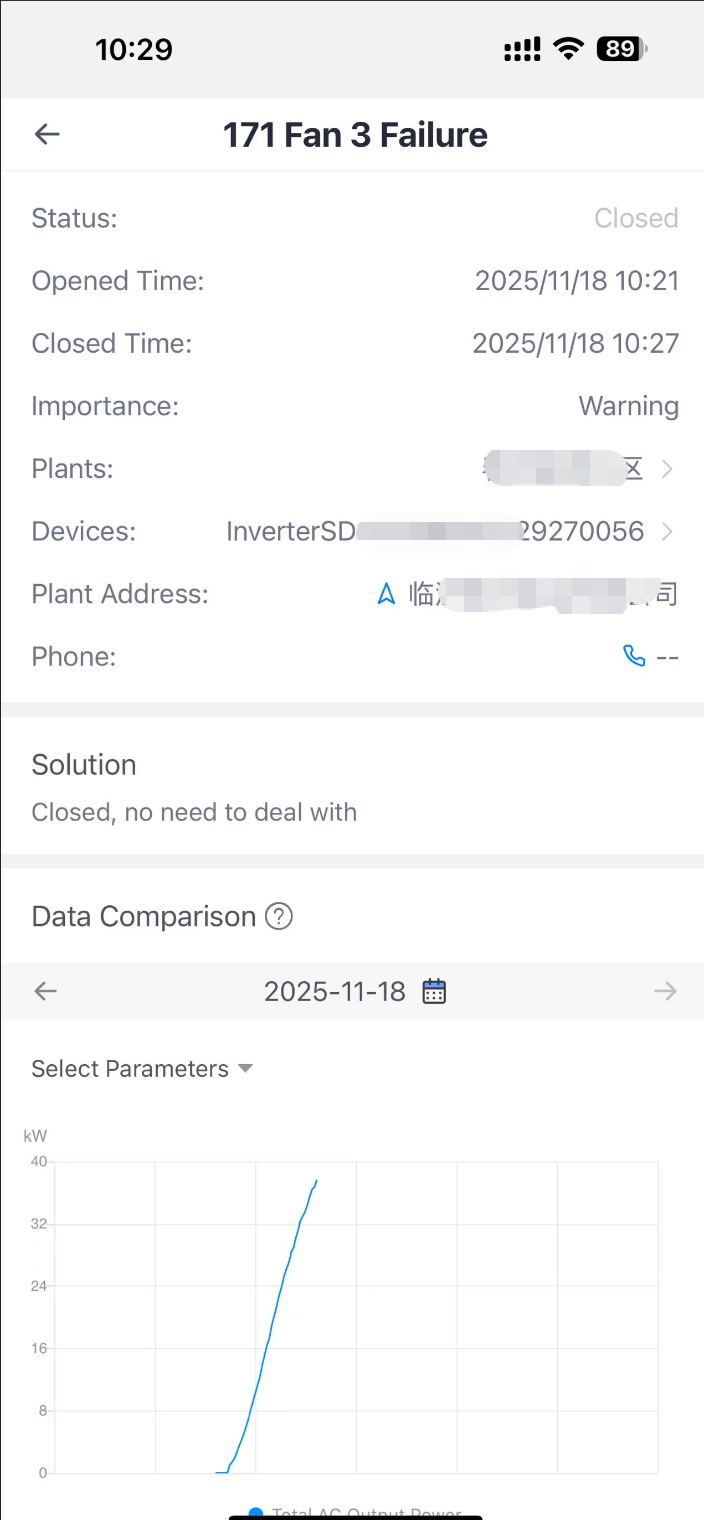Tap the clock time in status bar

click(134, 48)
